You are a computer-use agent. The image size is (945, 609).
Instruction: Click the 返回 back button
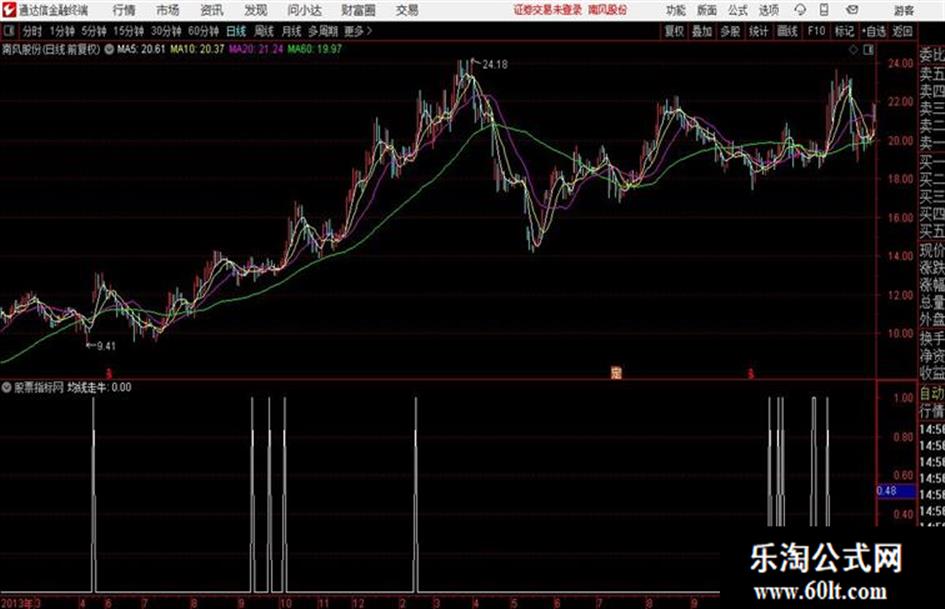pyautogui.click(x=902, y=31)
